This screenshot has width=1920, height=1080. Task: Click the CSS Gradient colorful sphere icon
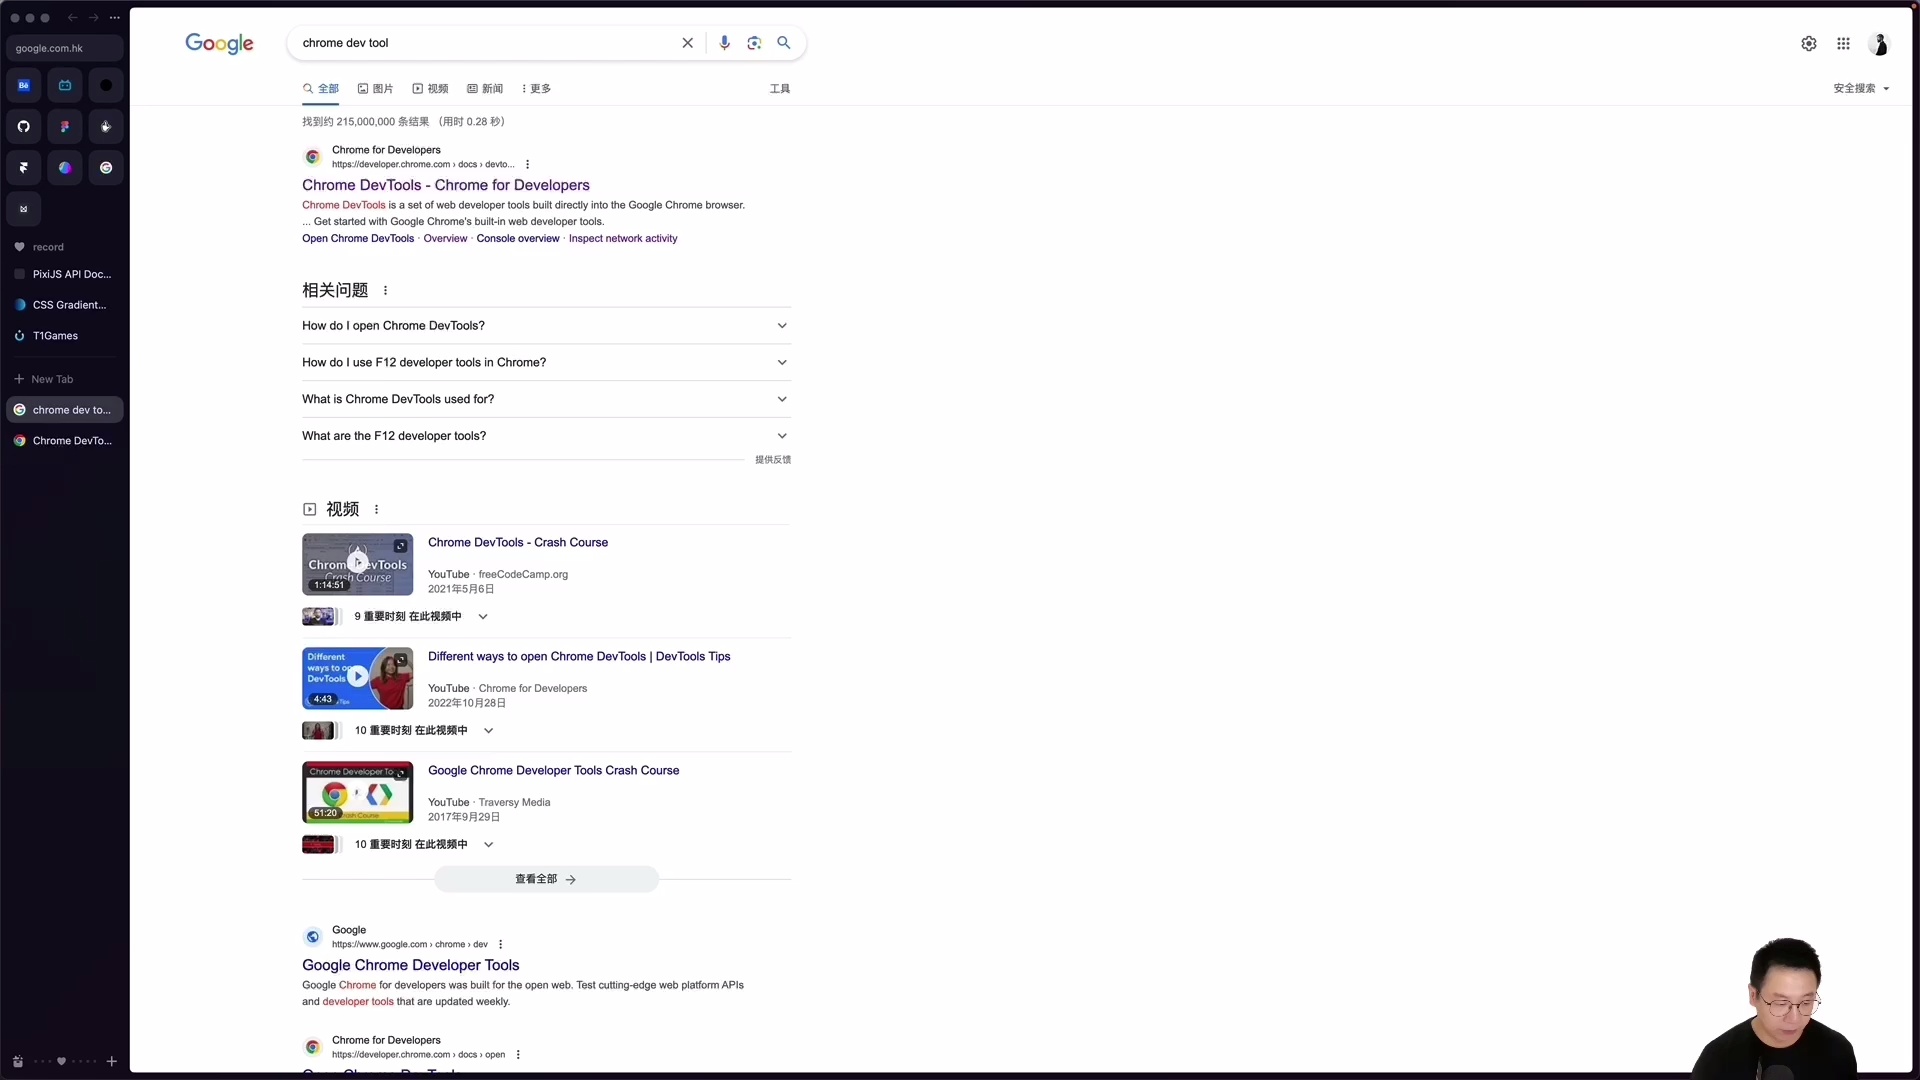(65, 167)
